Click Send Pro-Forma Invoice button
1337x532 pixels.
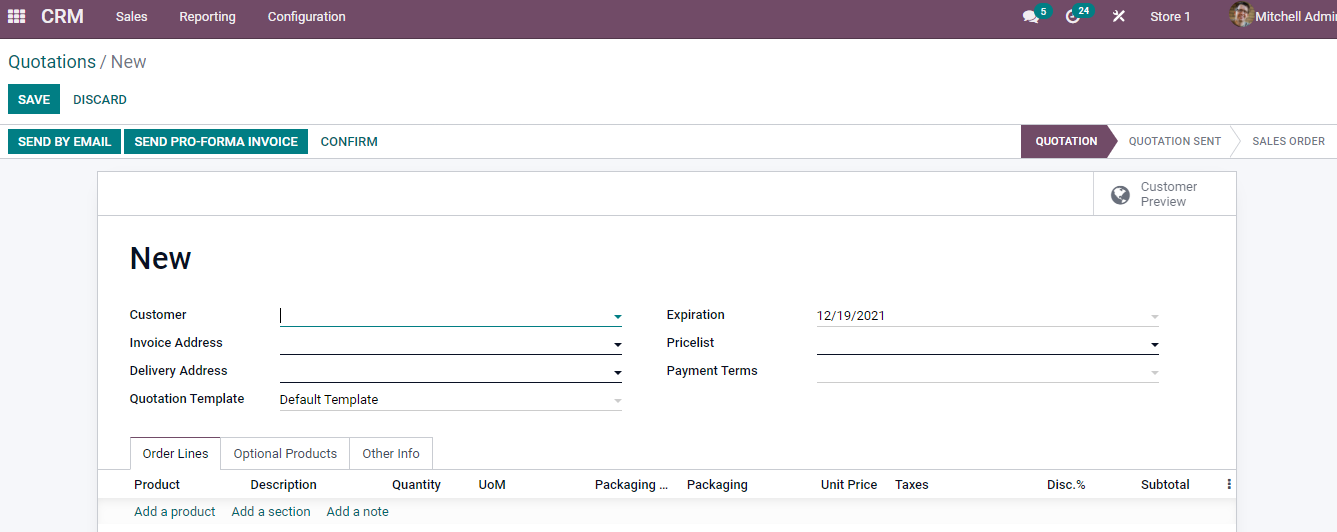216,142
